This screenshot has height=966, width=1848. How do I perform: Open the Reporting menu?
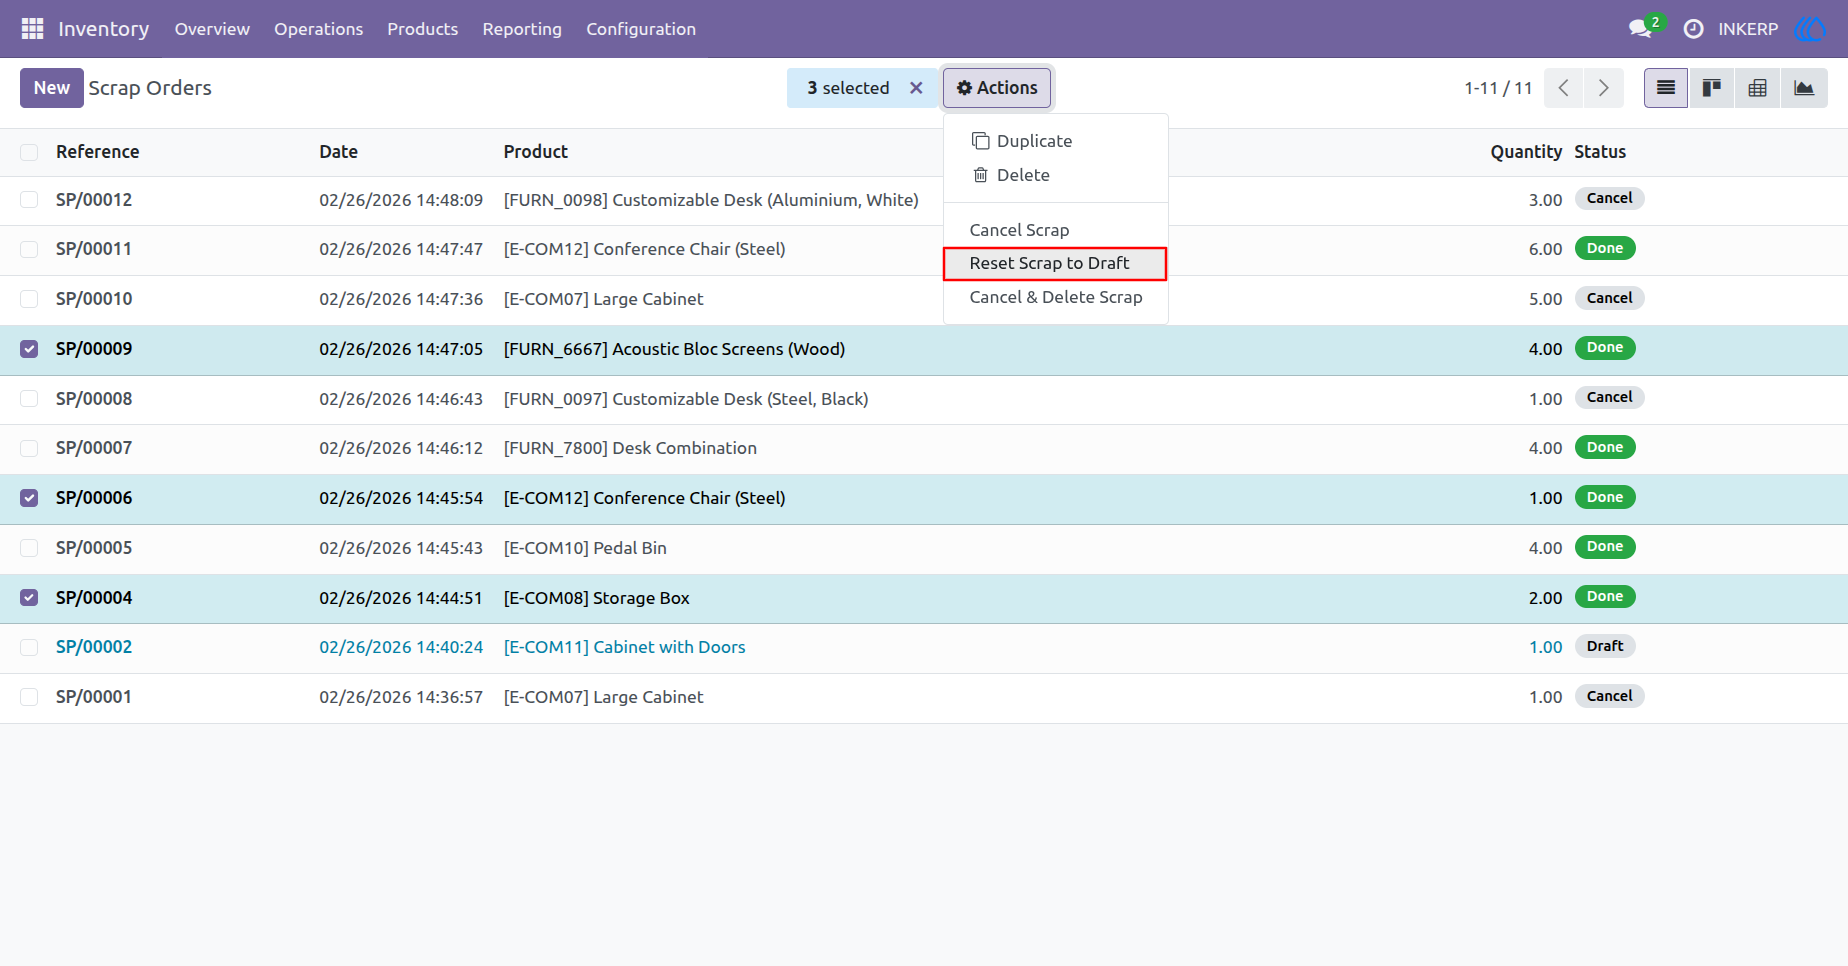pyautogui.click(x=522, y=29)
